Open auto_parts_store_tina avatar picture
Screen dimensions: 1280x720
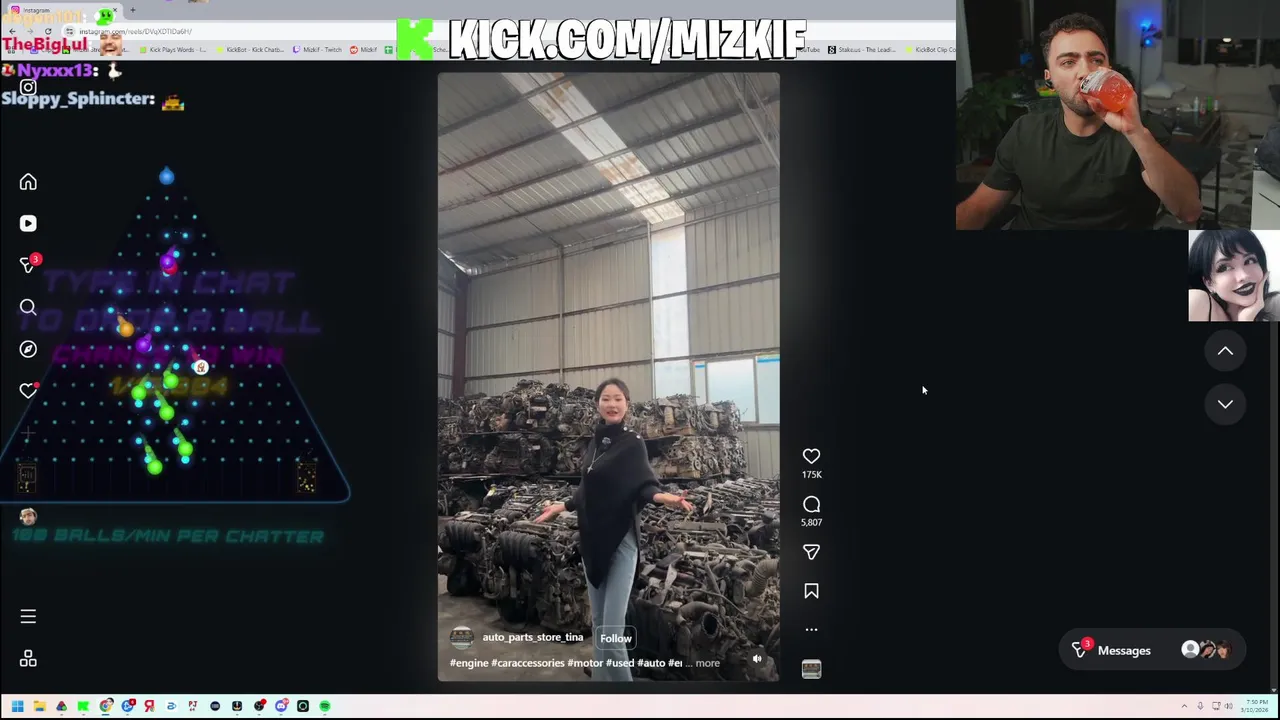[x=462, y=638]
